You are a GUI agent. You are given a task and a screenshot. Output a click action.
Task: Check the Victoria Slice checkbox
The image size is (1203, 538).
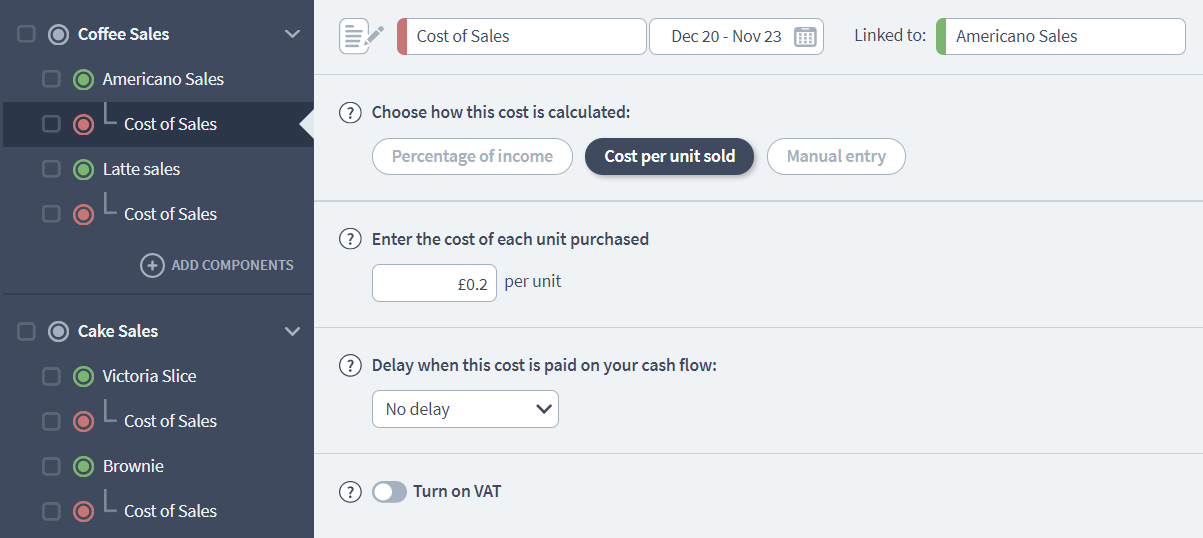[x=51, y=376]
